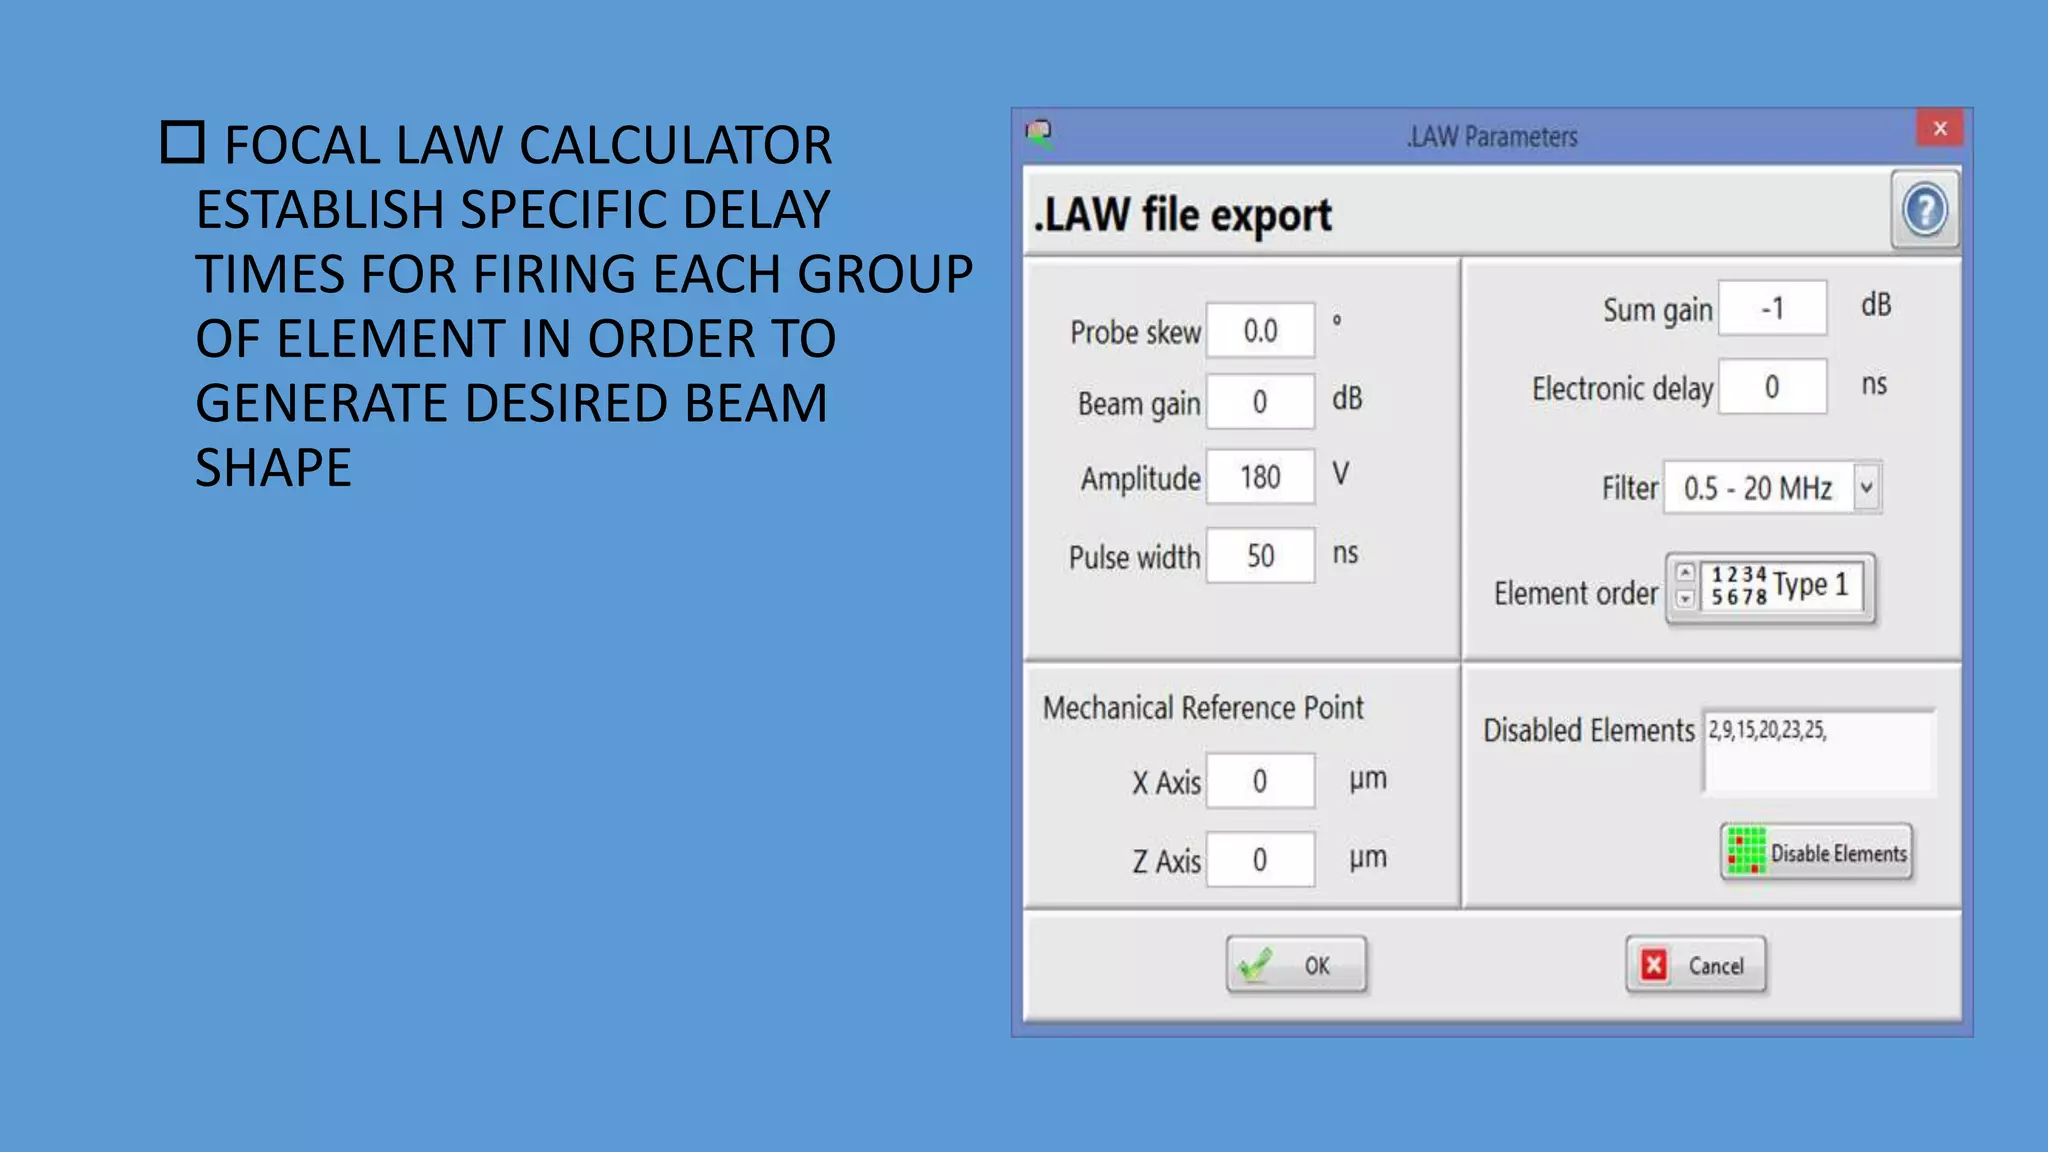Step Element order type down

click(x=1686, y=599)
